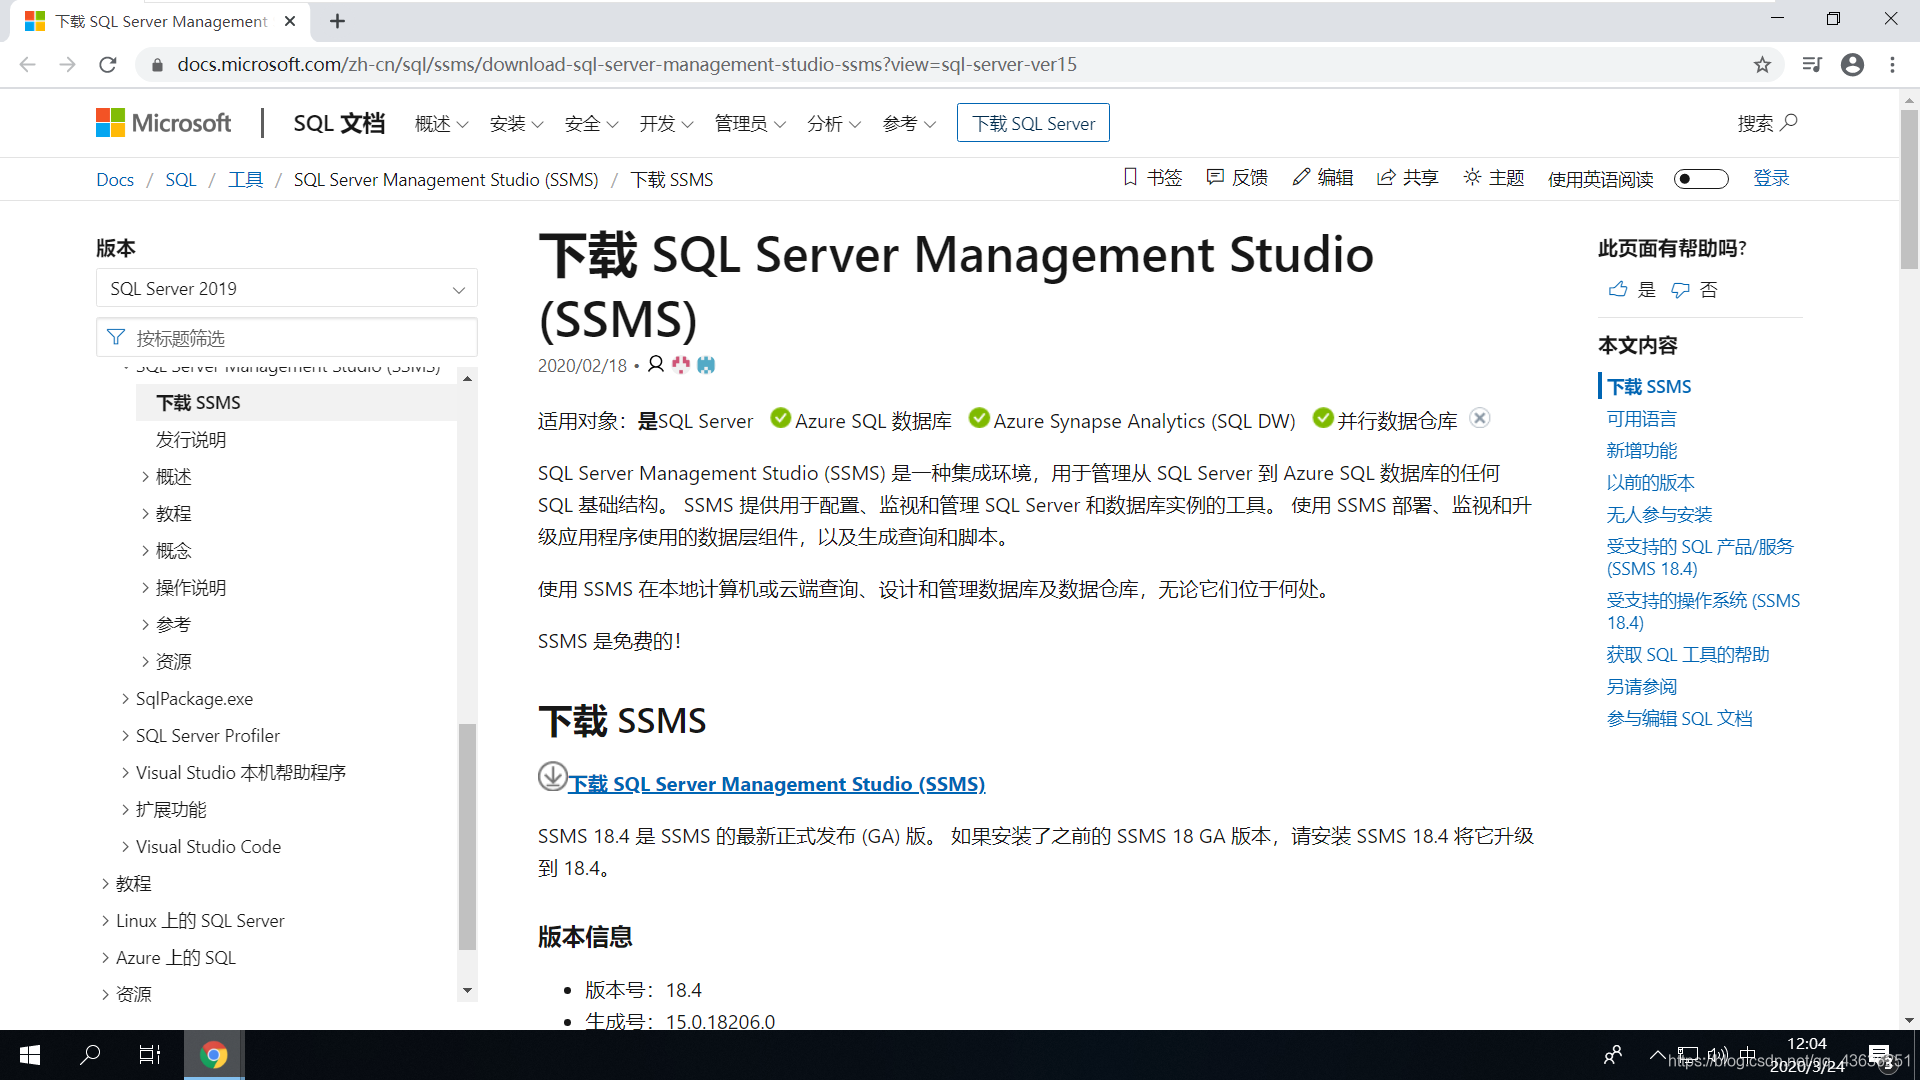Click the 书签 bookmark icon
1920x1080 pixels.
pyautogui.click(x=1130, y=177)
